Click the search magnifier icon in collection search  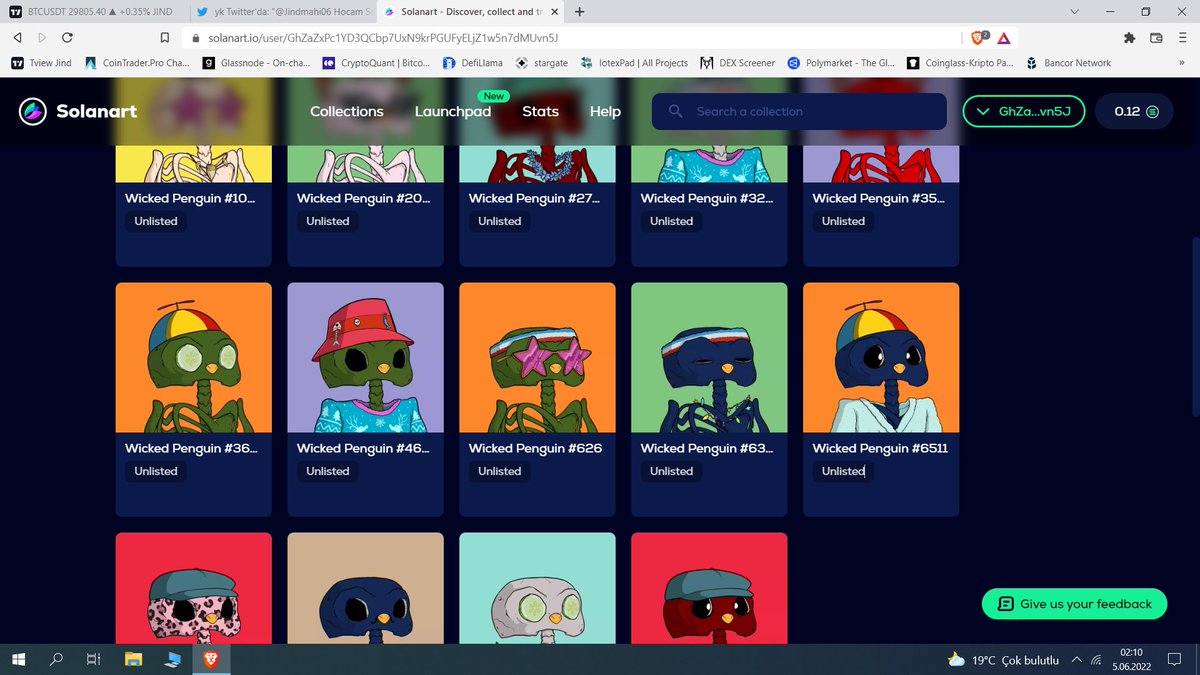[x=676, y=111]
